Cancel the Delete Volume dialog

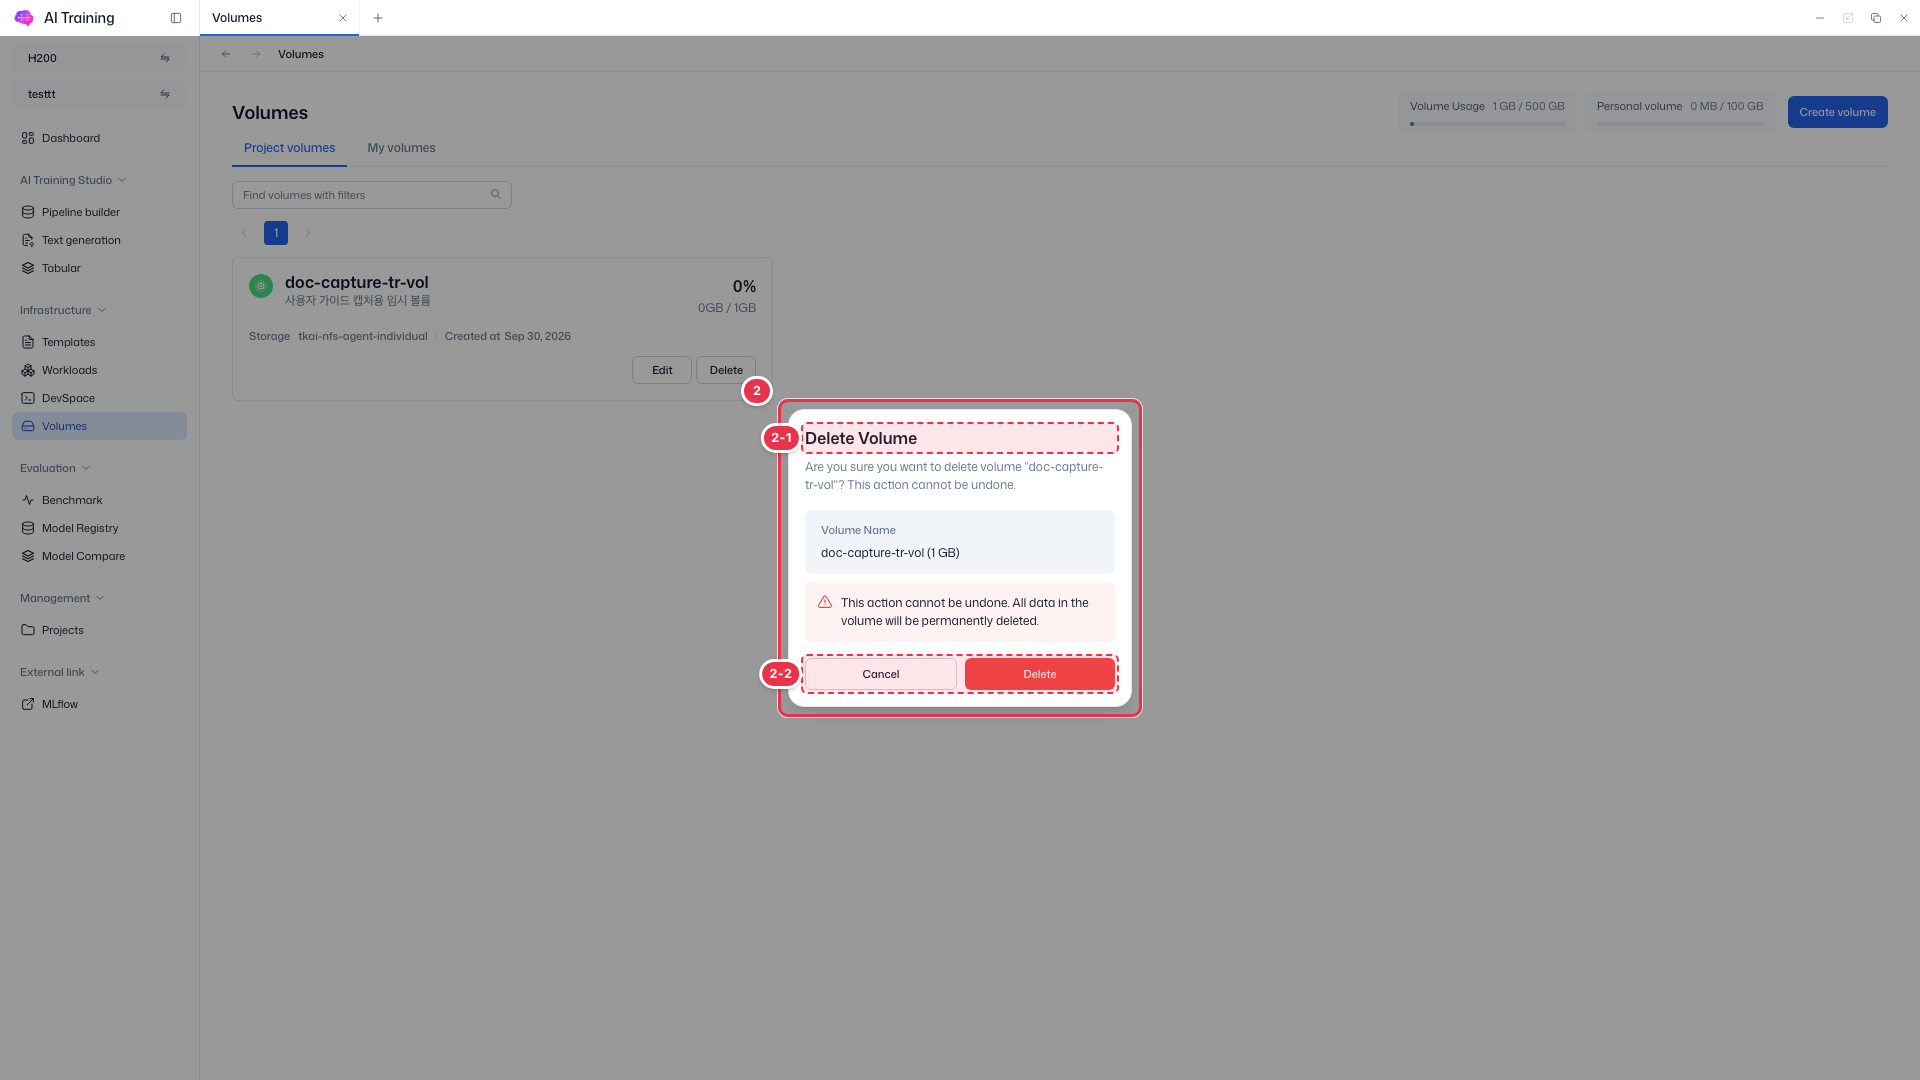coord(881,674)
